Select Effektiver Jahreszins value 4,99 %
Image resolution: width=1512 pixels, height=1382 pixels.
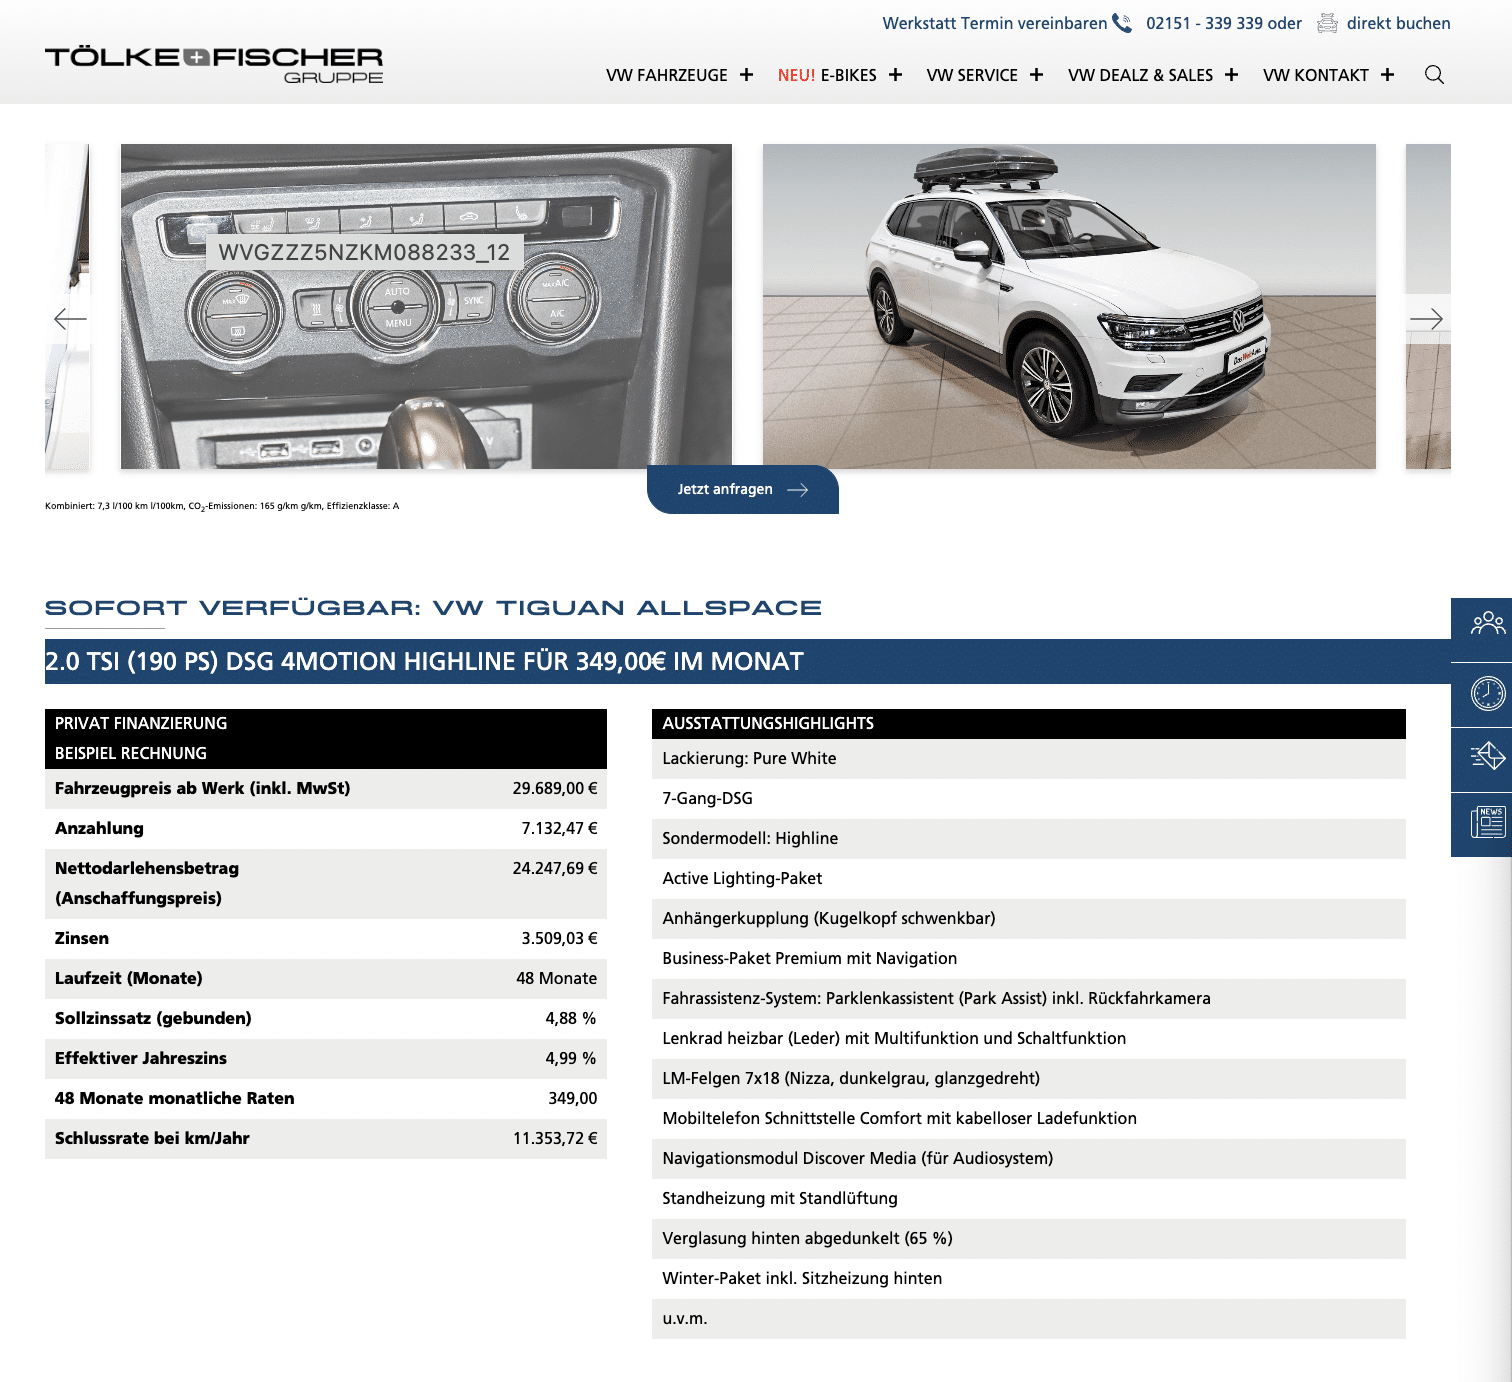click(570, 1058)
